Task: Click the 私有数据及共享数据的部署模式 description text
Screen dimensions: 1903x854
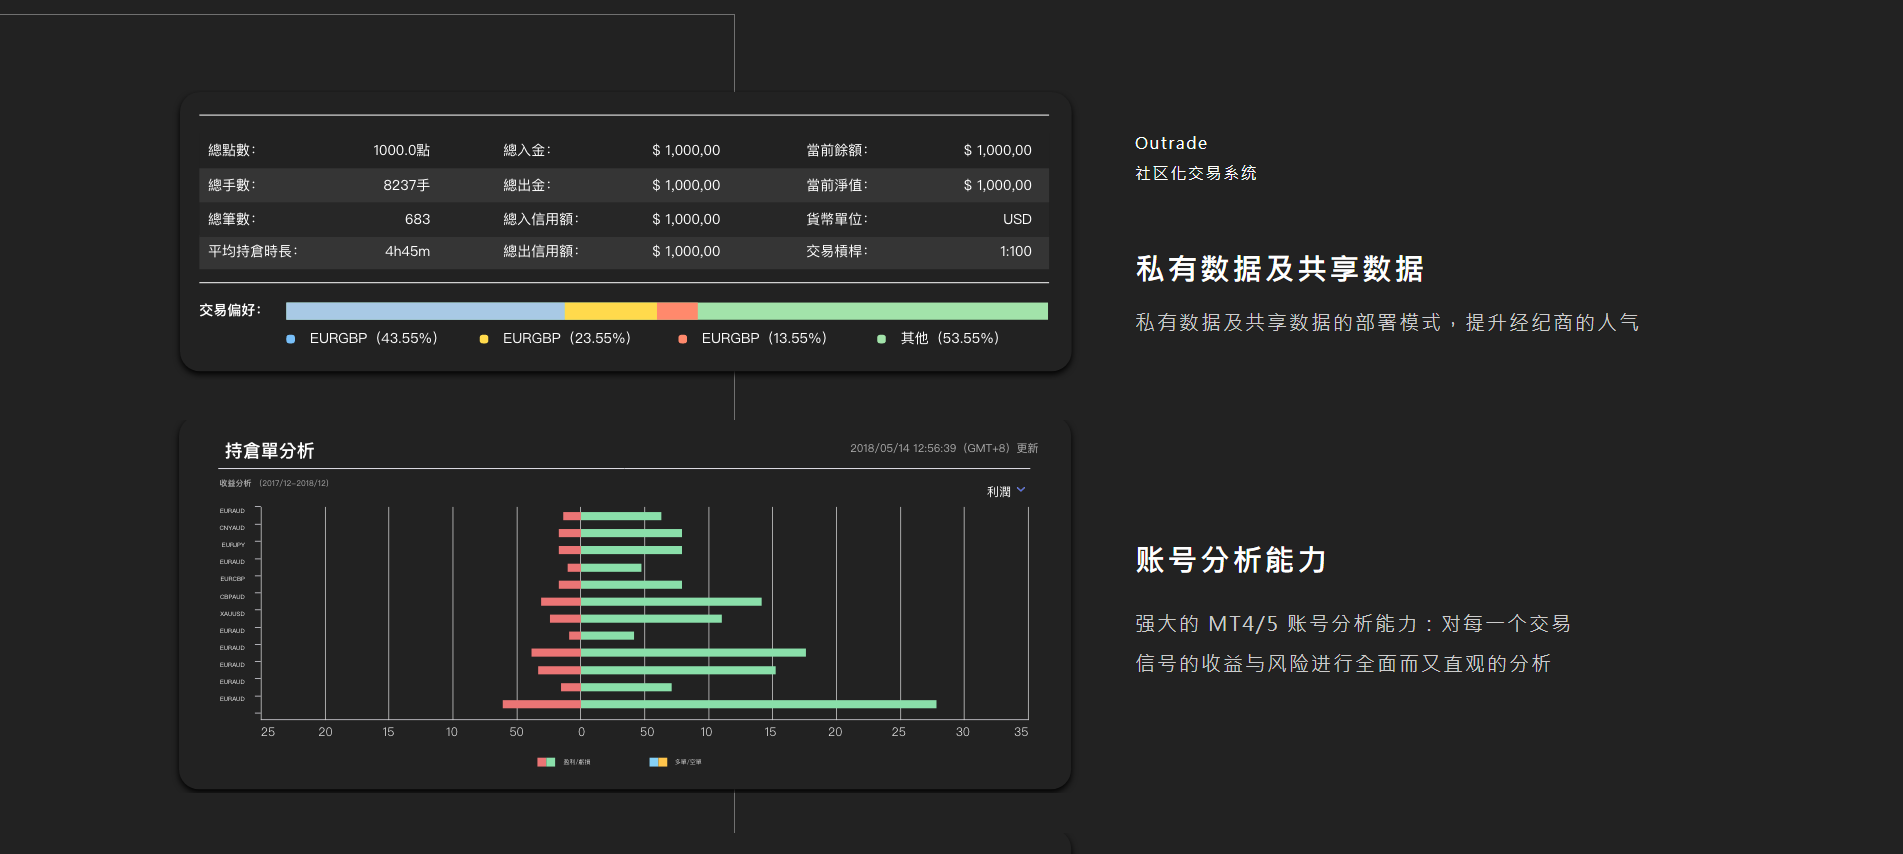Action: click(1387, 323)
